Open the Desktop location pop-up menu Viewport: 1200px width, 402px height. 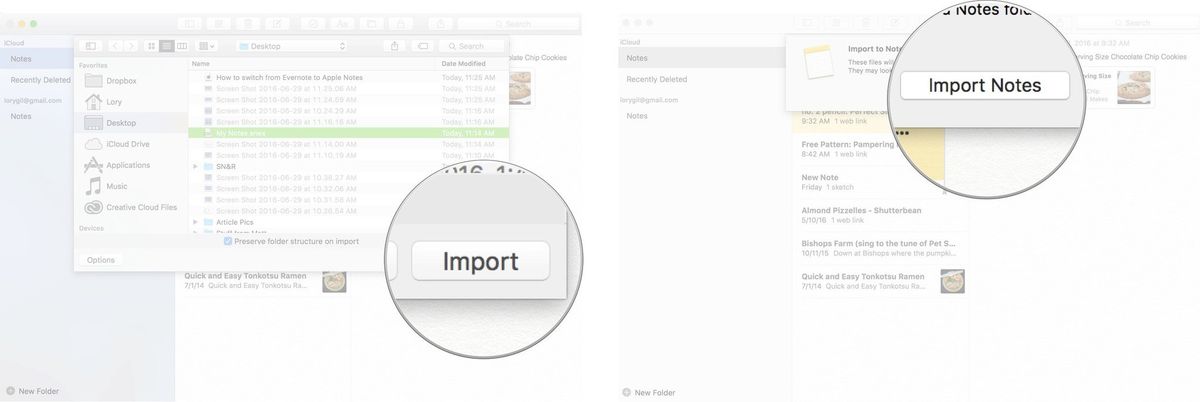pyautogui.click(x=291, y=46)
